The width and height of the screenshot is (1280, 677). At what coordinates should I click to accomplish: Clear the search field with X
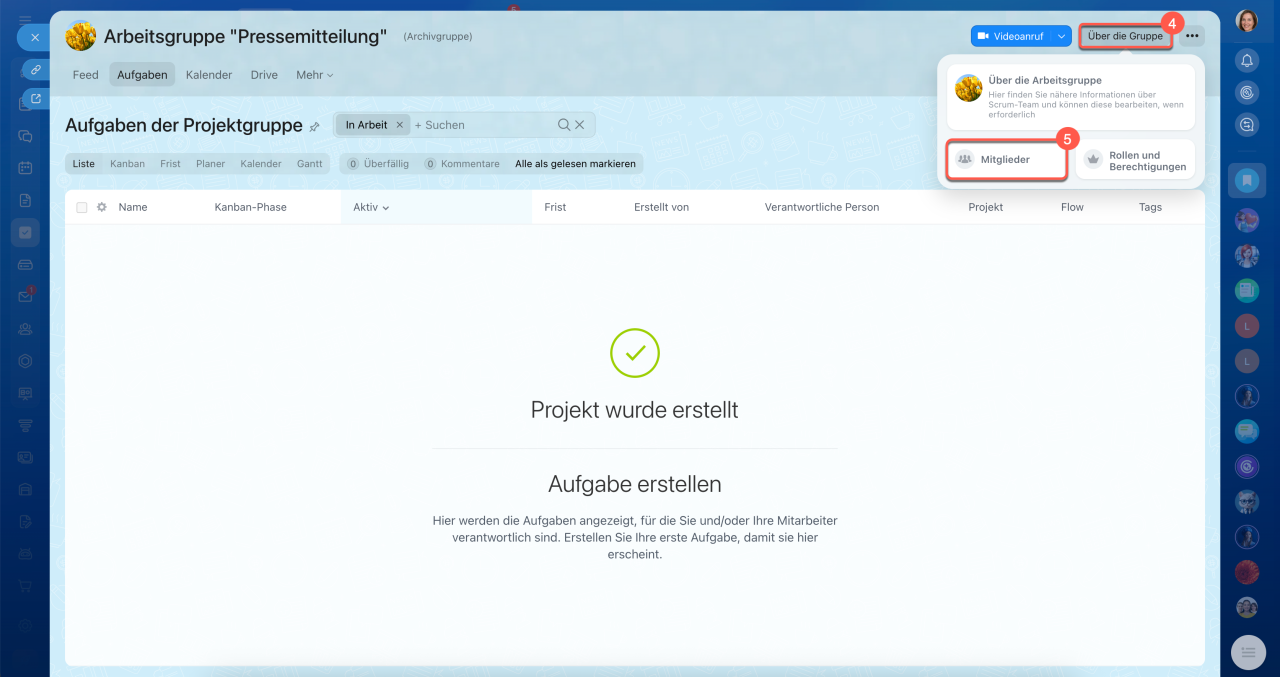coord(579,125)
